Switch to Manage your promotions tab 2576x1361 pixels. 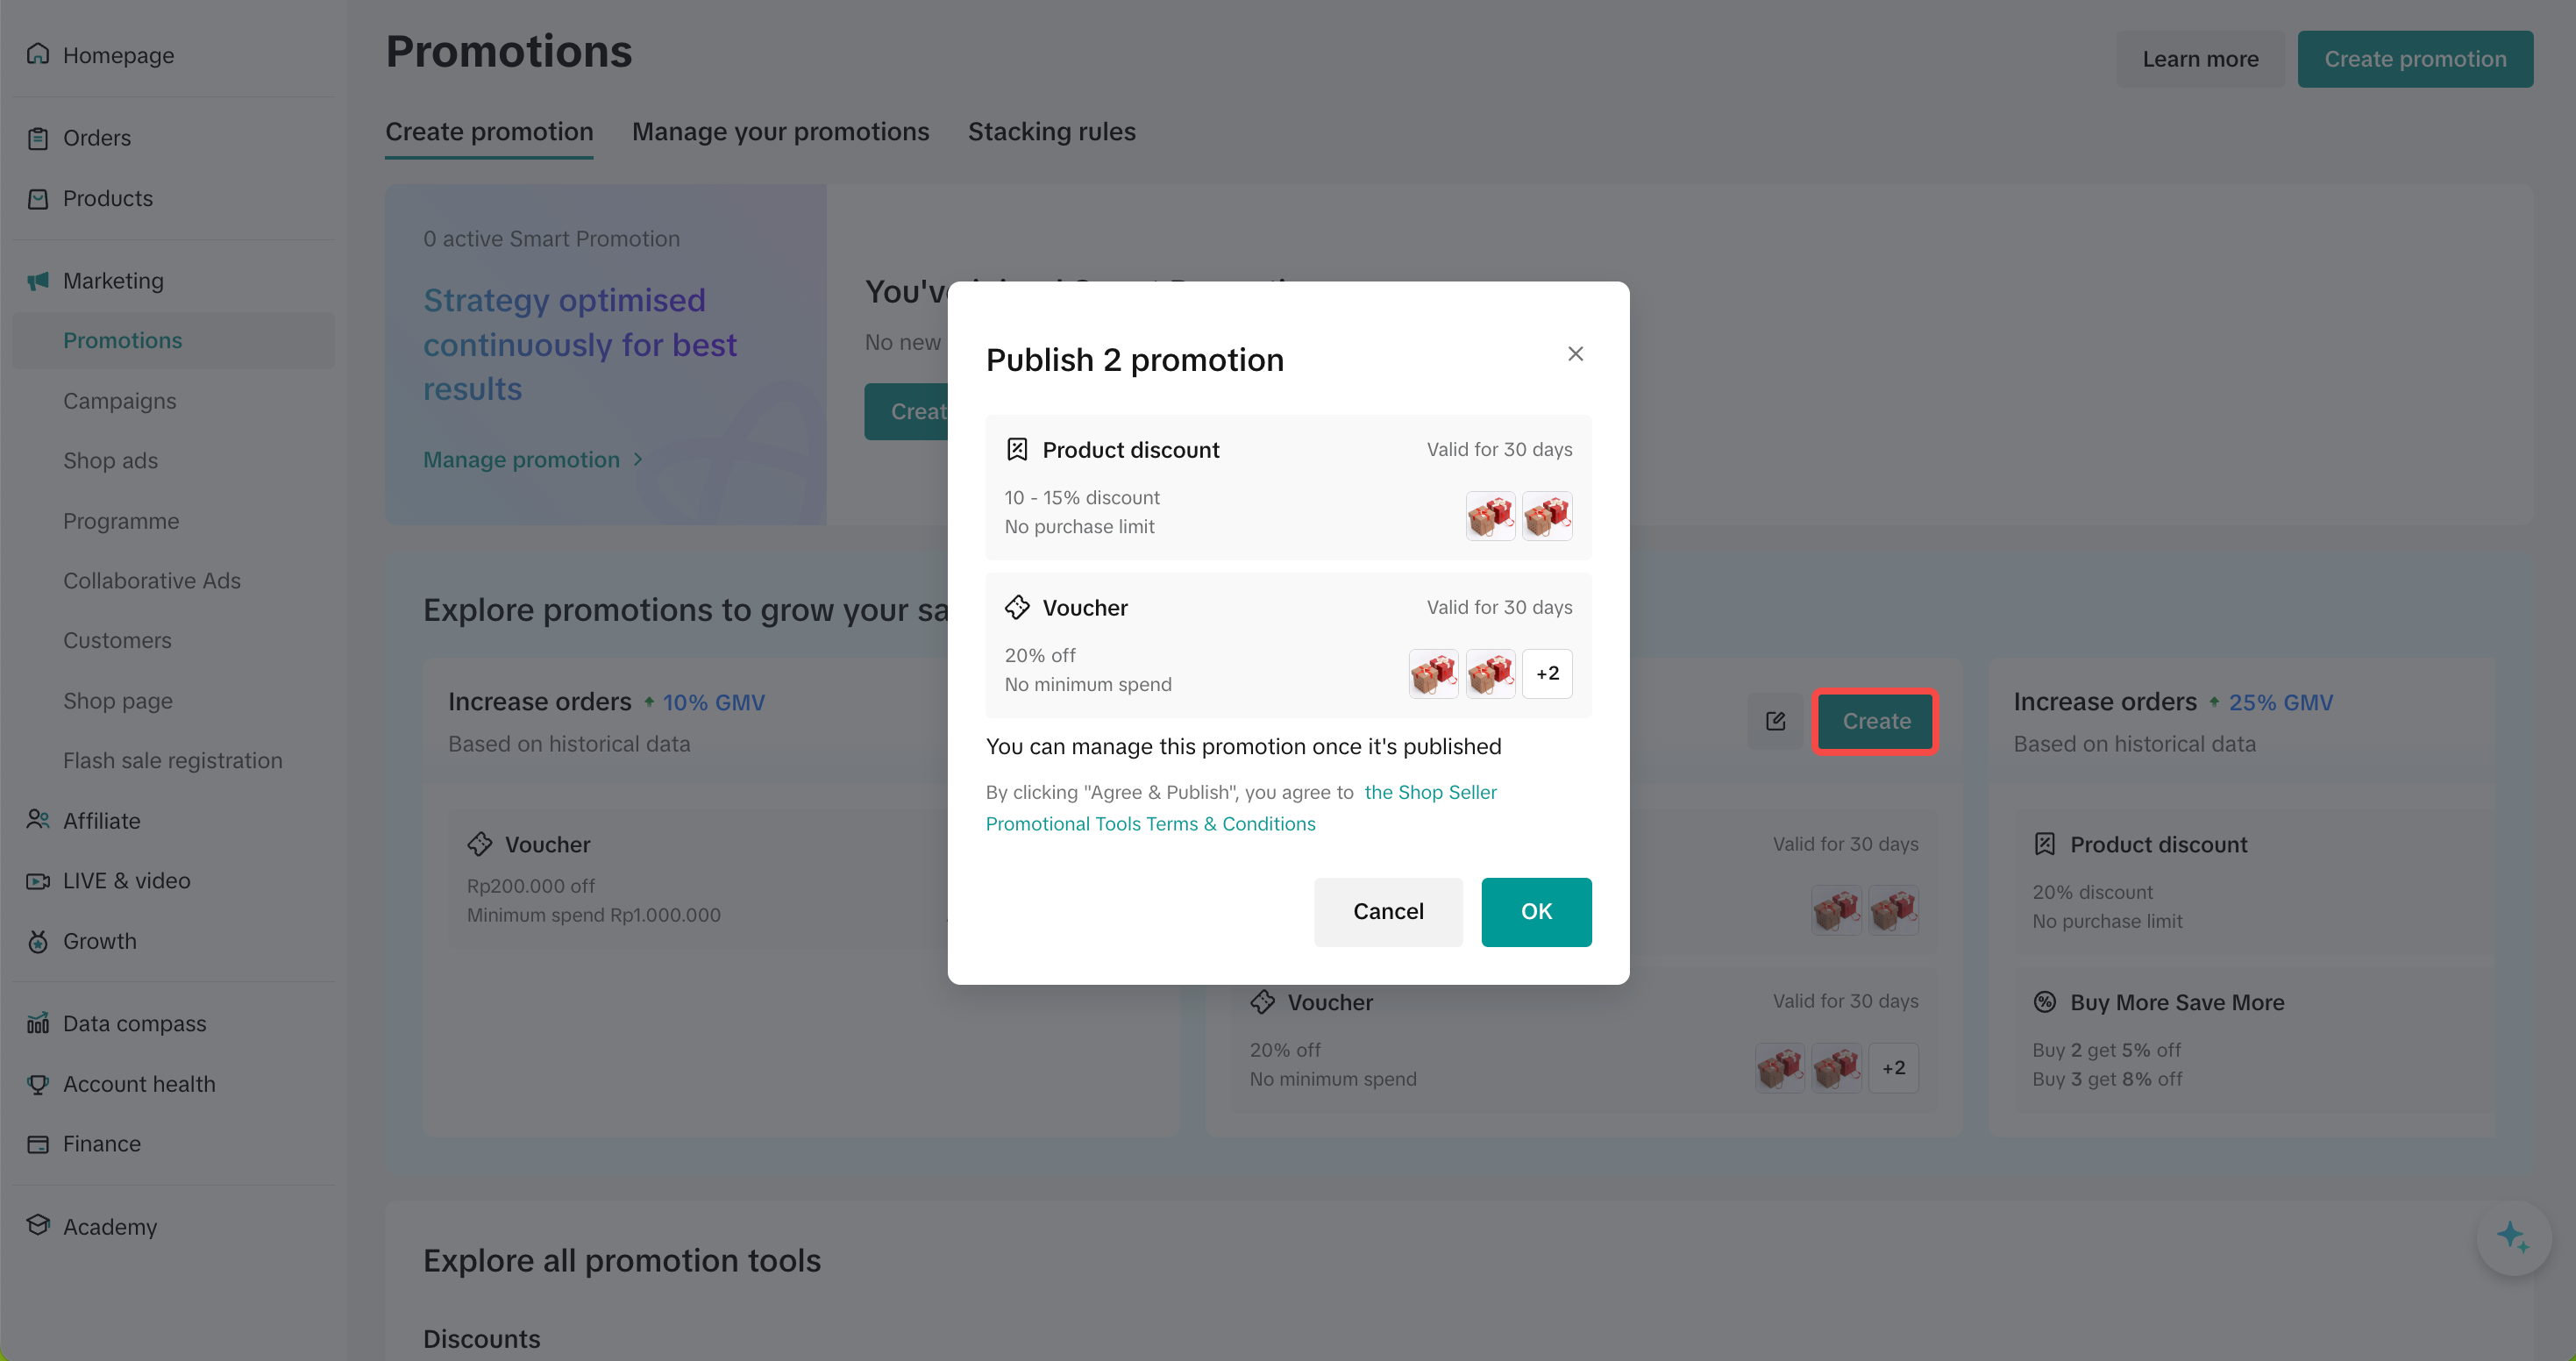pyautogui.click(x=780, y=132)
